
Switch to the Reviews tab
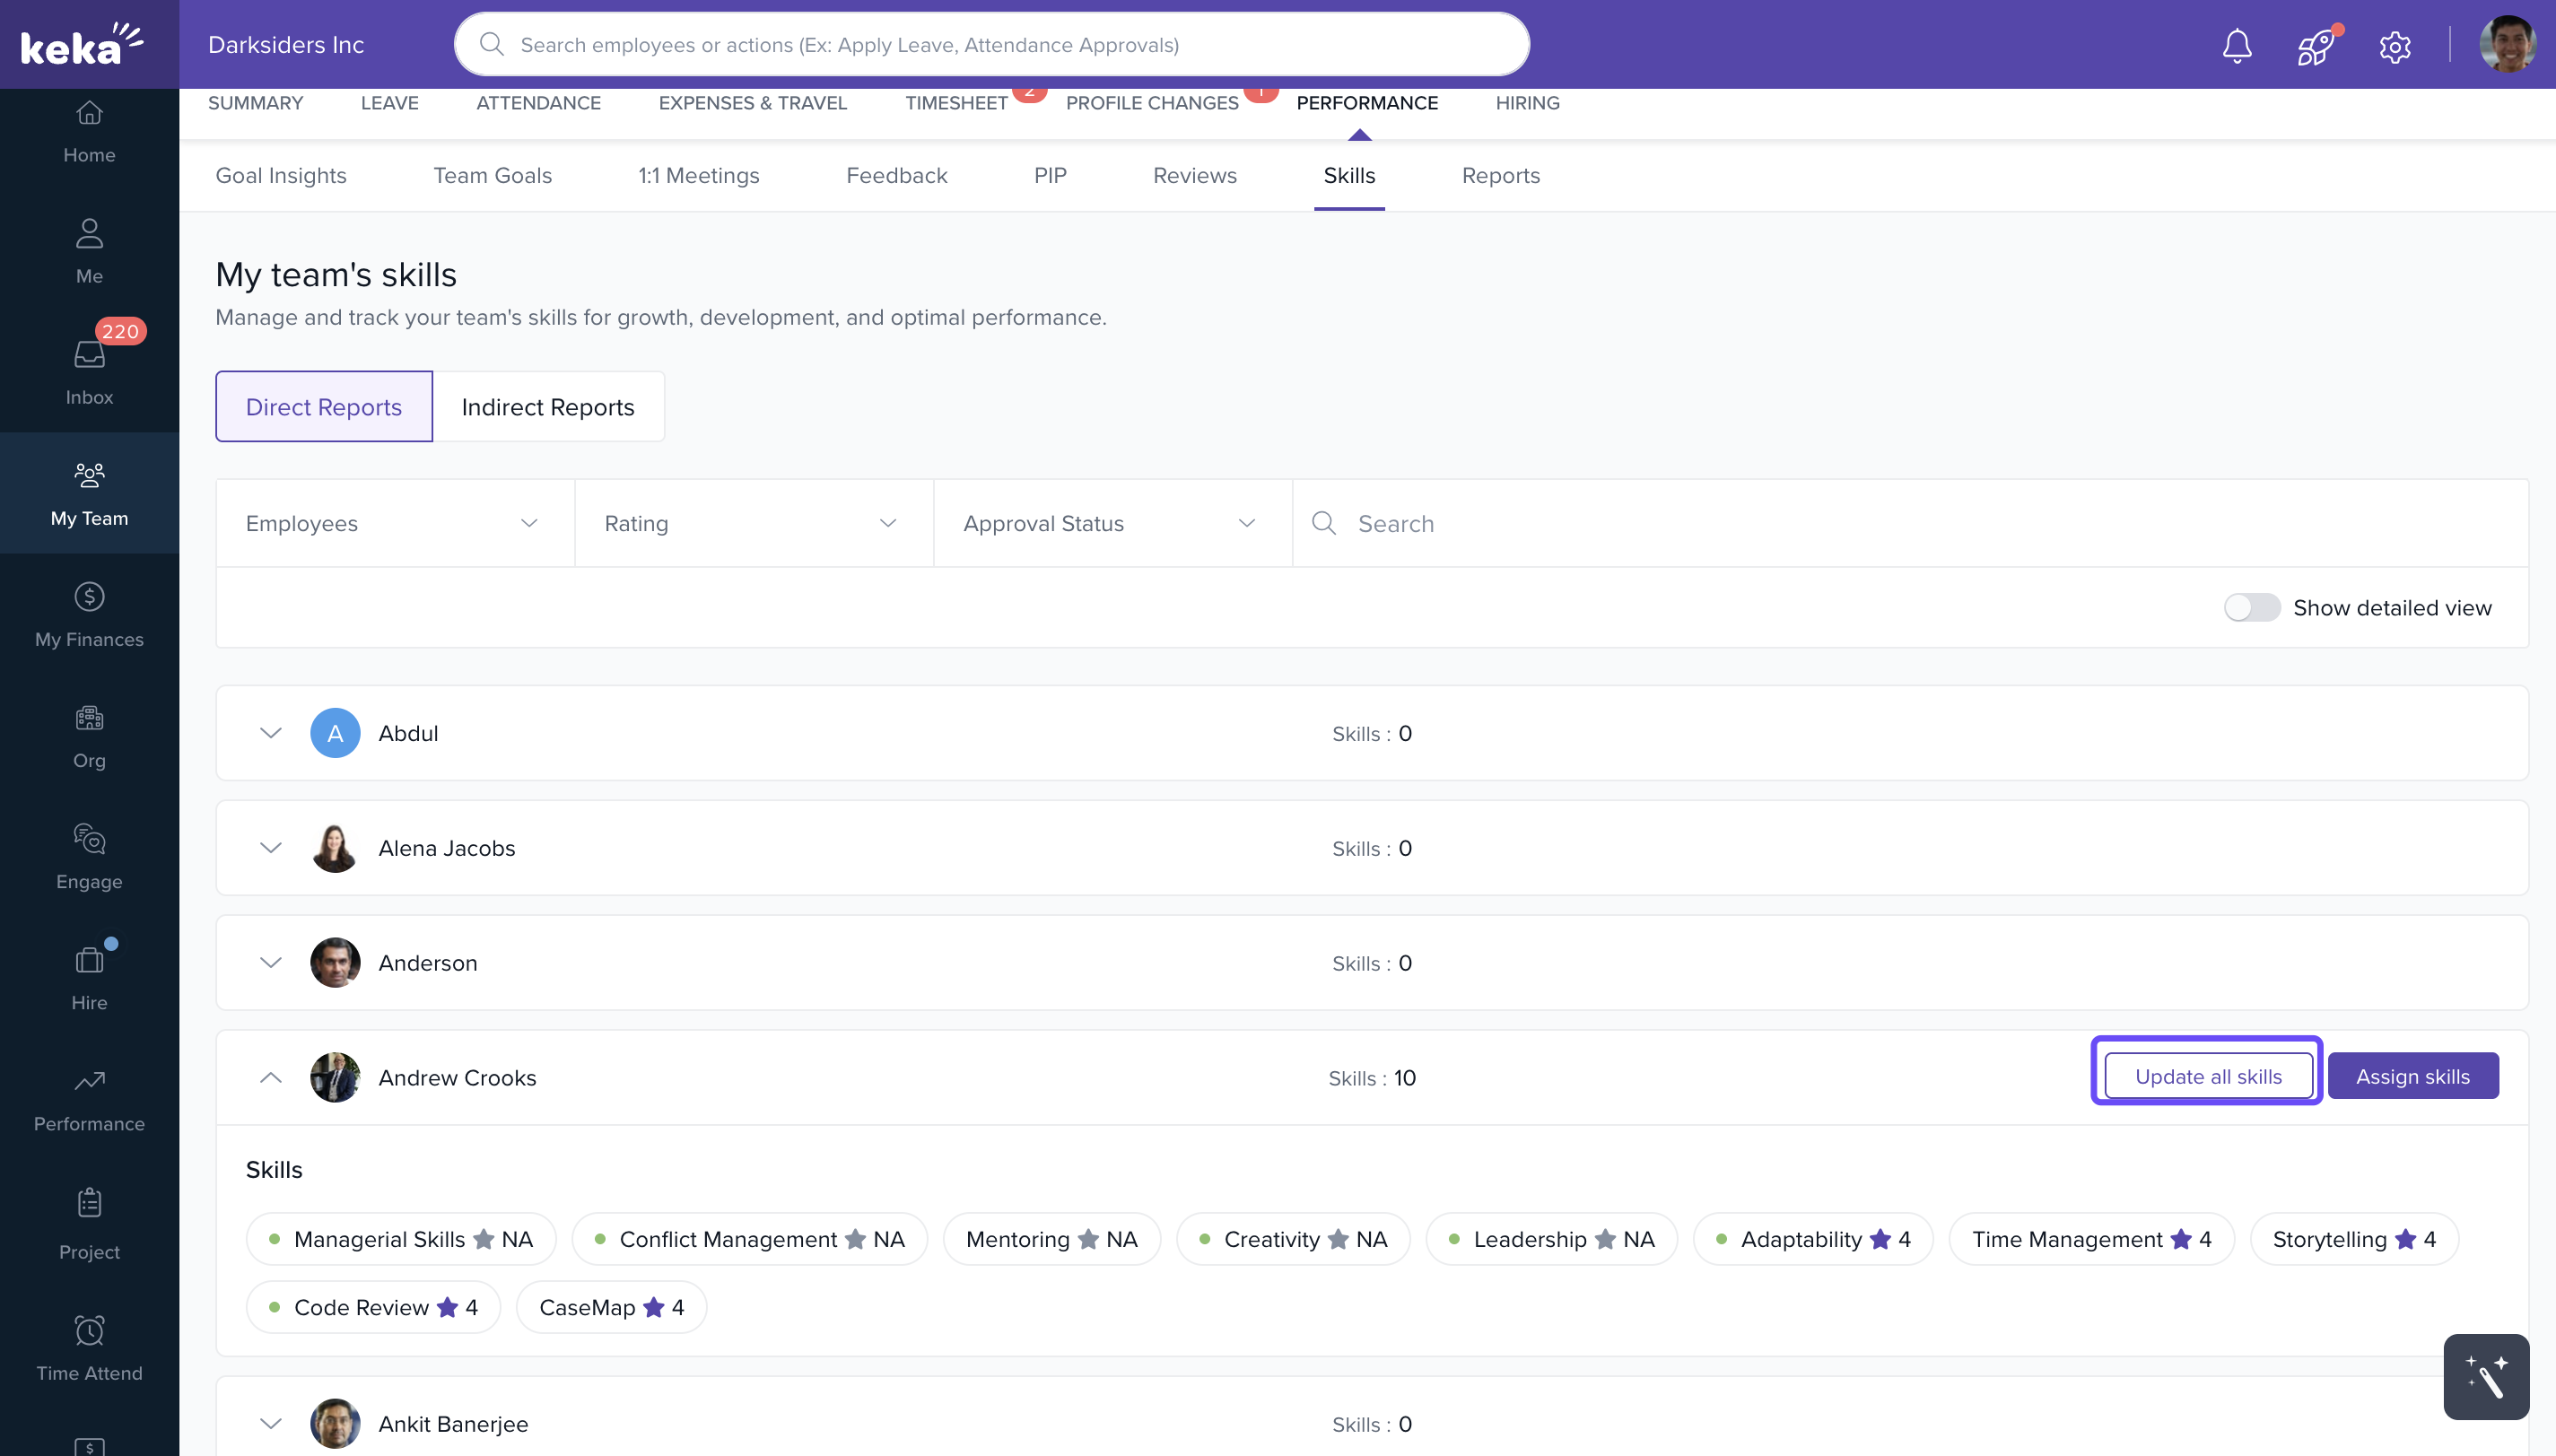point(1194,175)
